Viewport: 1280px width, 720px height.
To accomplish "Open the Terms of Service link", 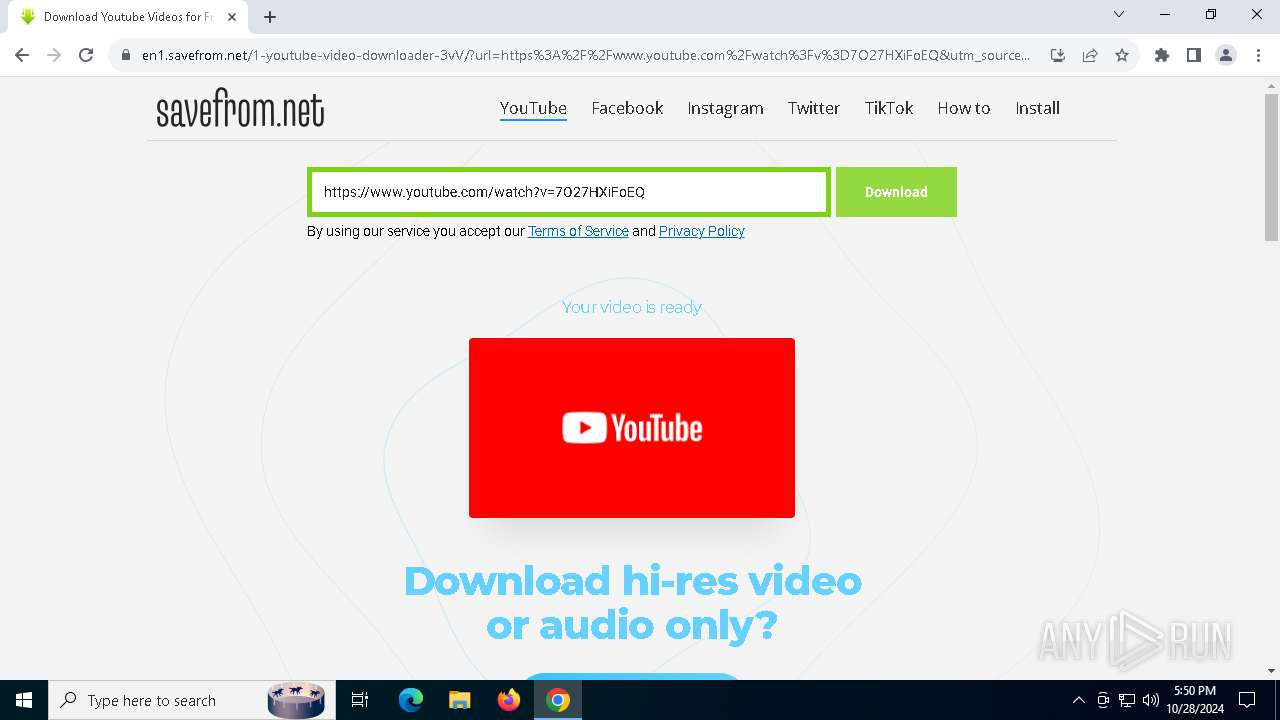I will coord(578,231).
